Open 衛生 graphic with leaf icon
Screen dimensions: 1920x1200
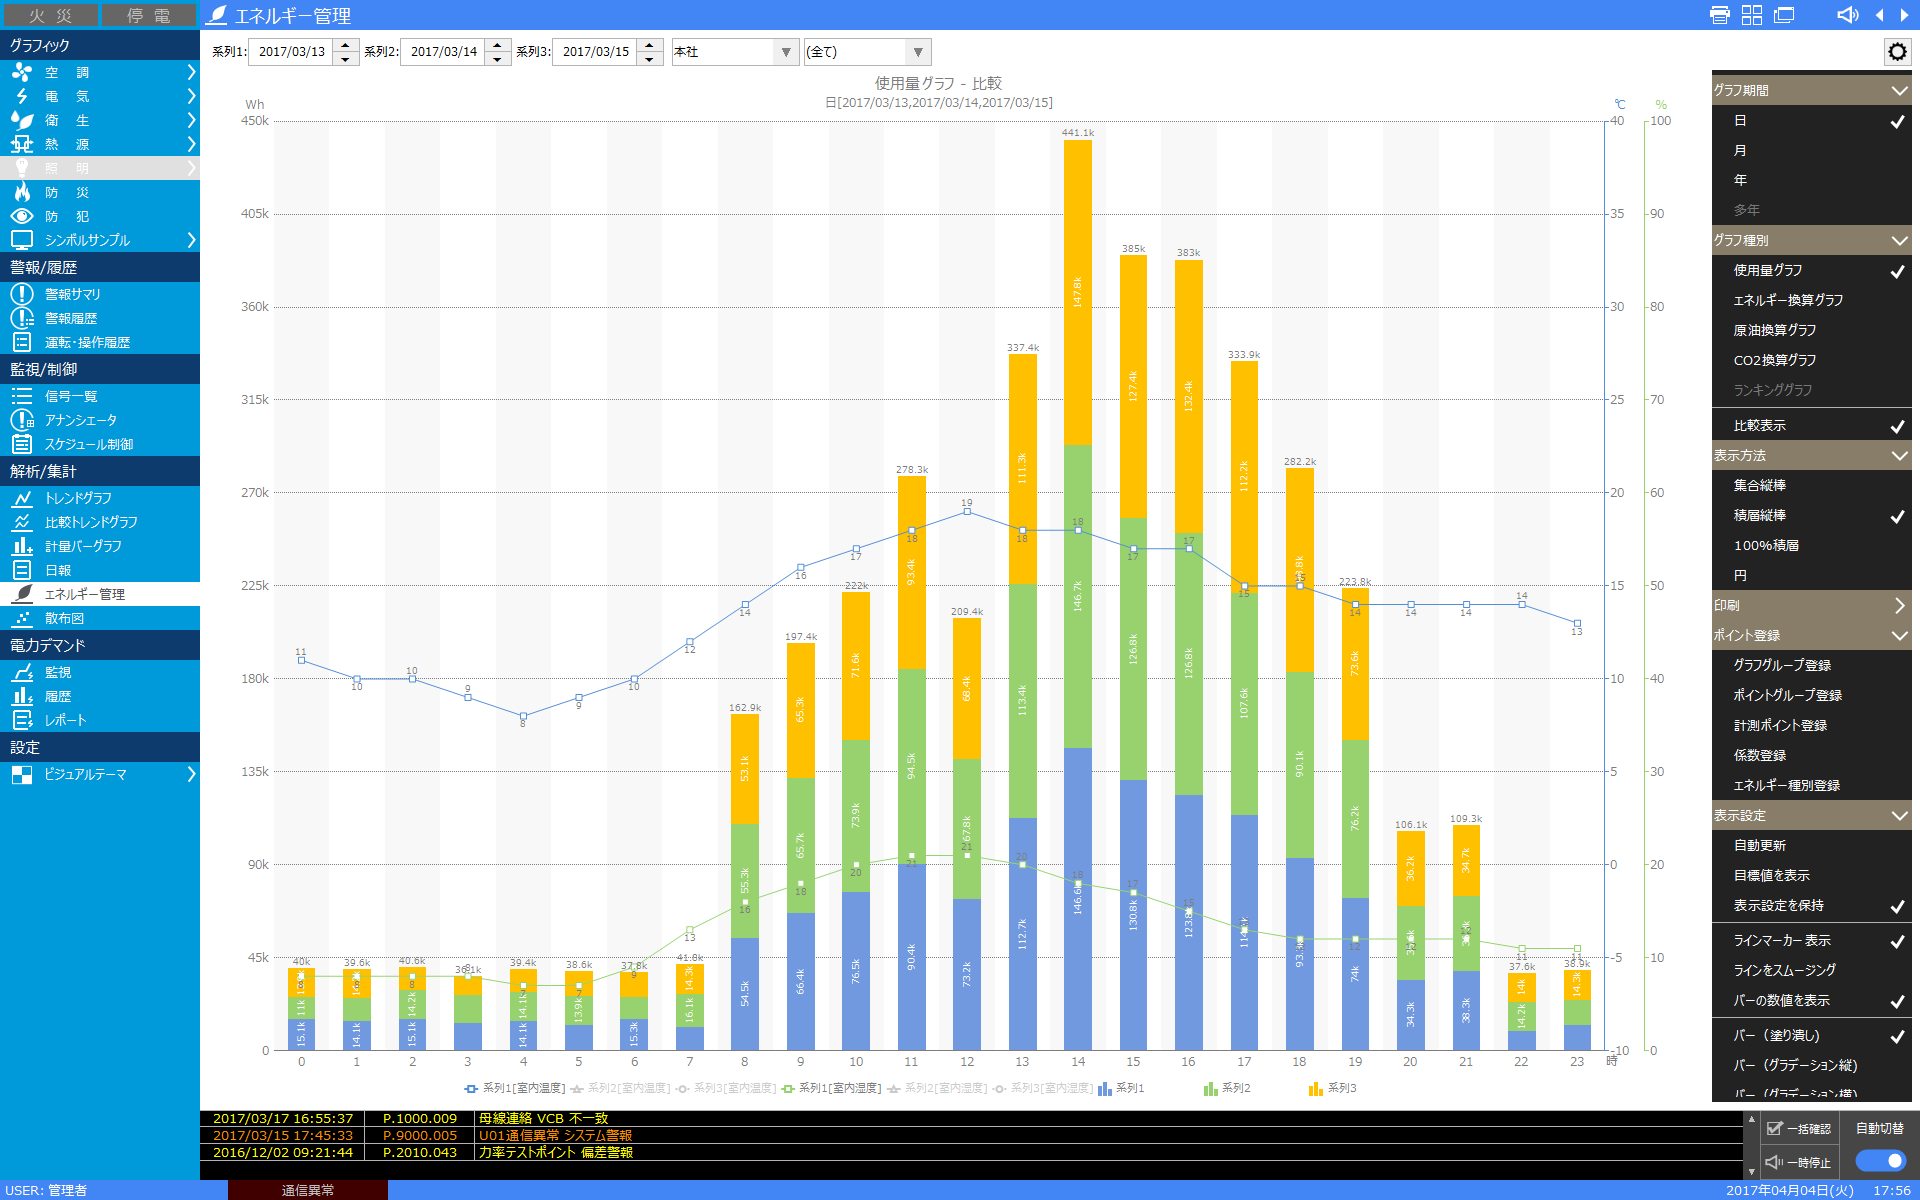point(22,120)
